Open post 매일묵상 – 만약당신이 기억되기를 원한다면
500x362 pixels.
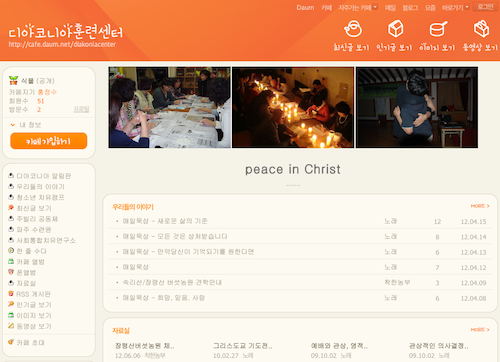(188, 252)
